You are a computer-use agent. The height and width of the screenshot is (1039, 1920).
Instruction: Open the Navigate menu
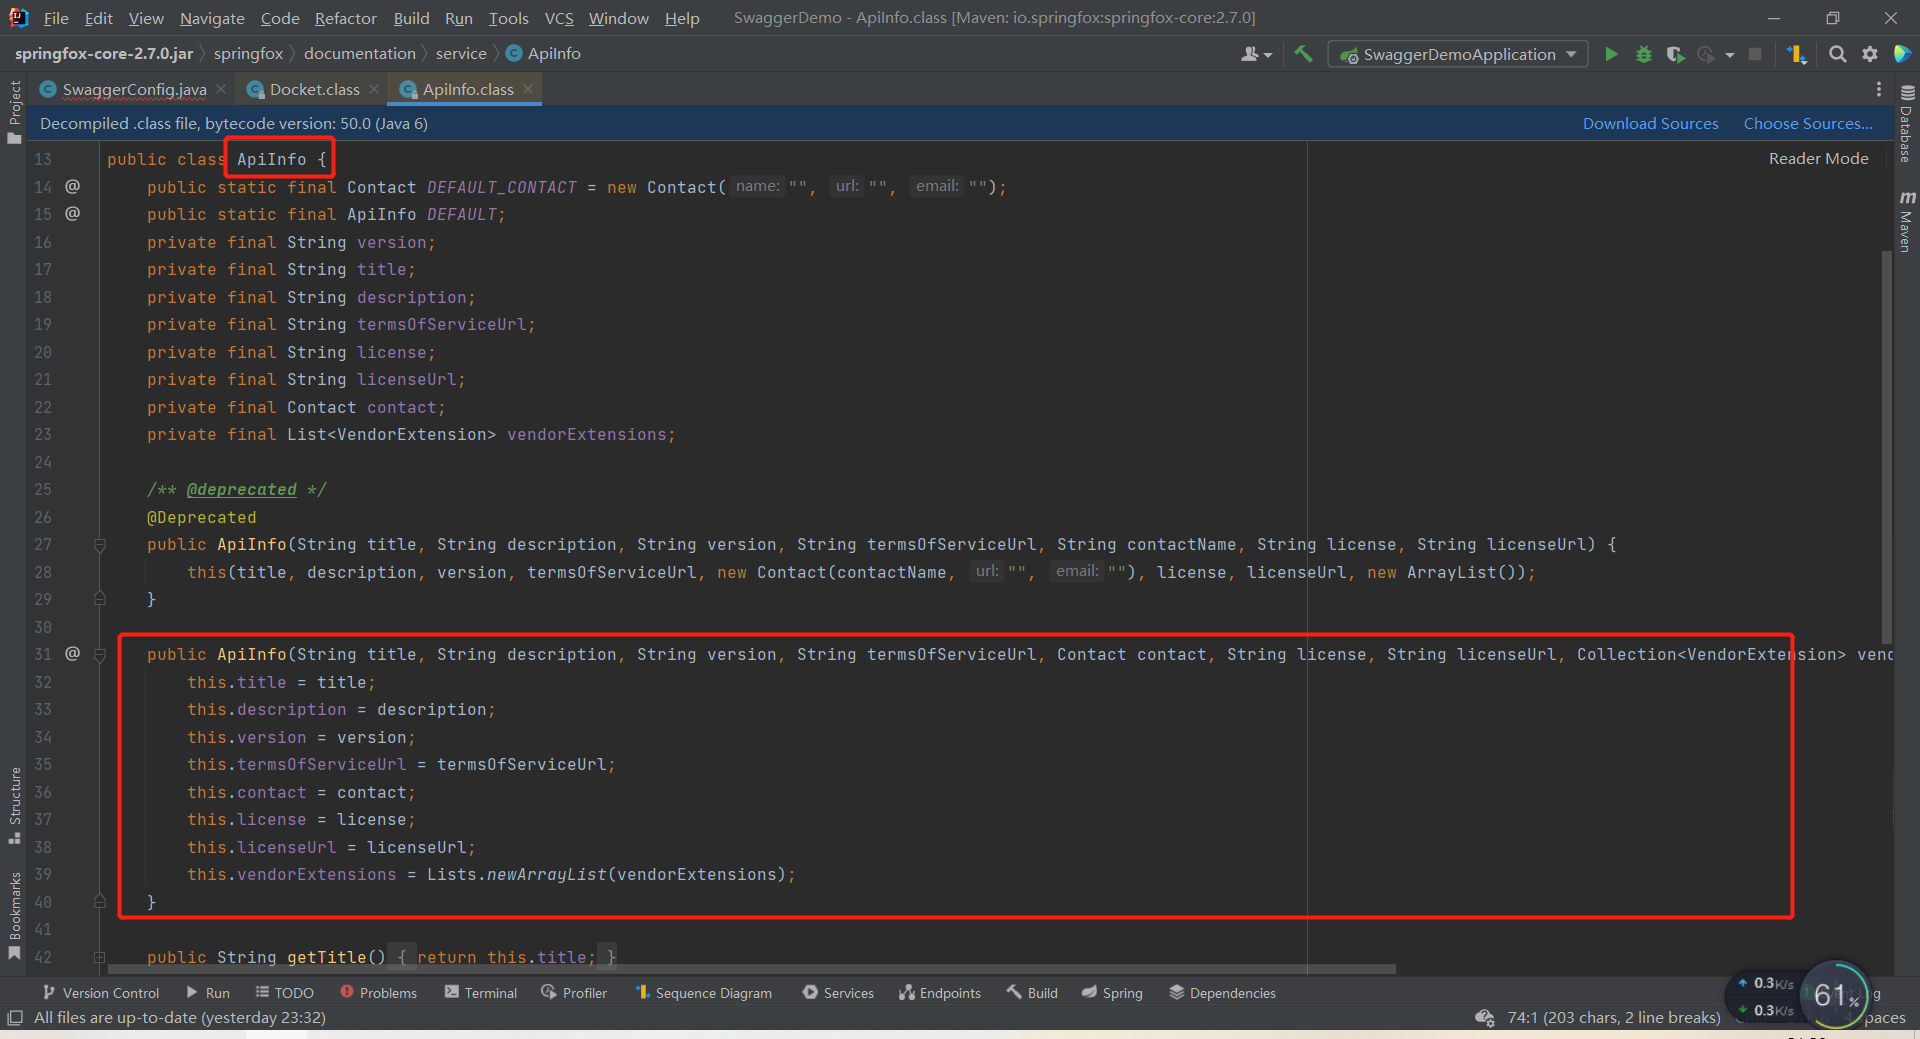click(212, 18)
